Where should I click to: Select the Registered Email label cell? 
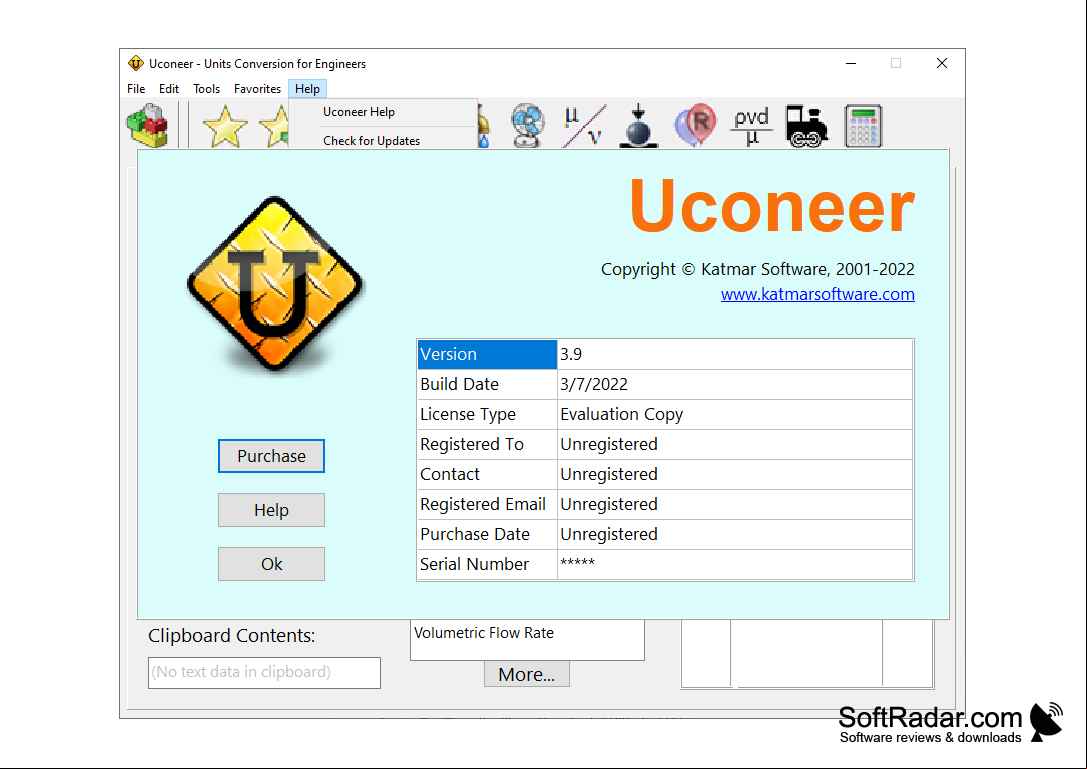(487, 504)
